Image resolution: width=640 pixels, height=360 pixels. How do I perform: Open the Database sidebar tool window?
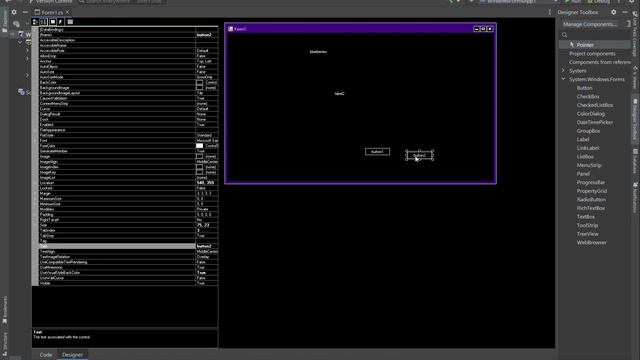(x=635, y=161)
